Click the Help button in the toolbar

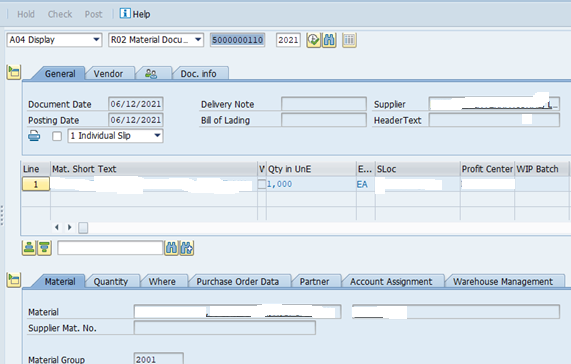point(135,14)
